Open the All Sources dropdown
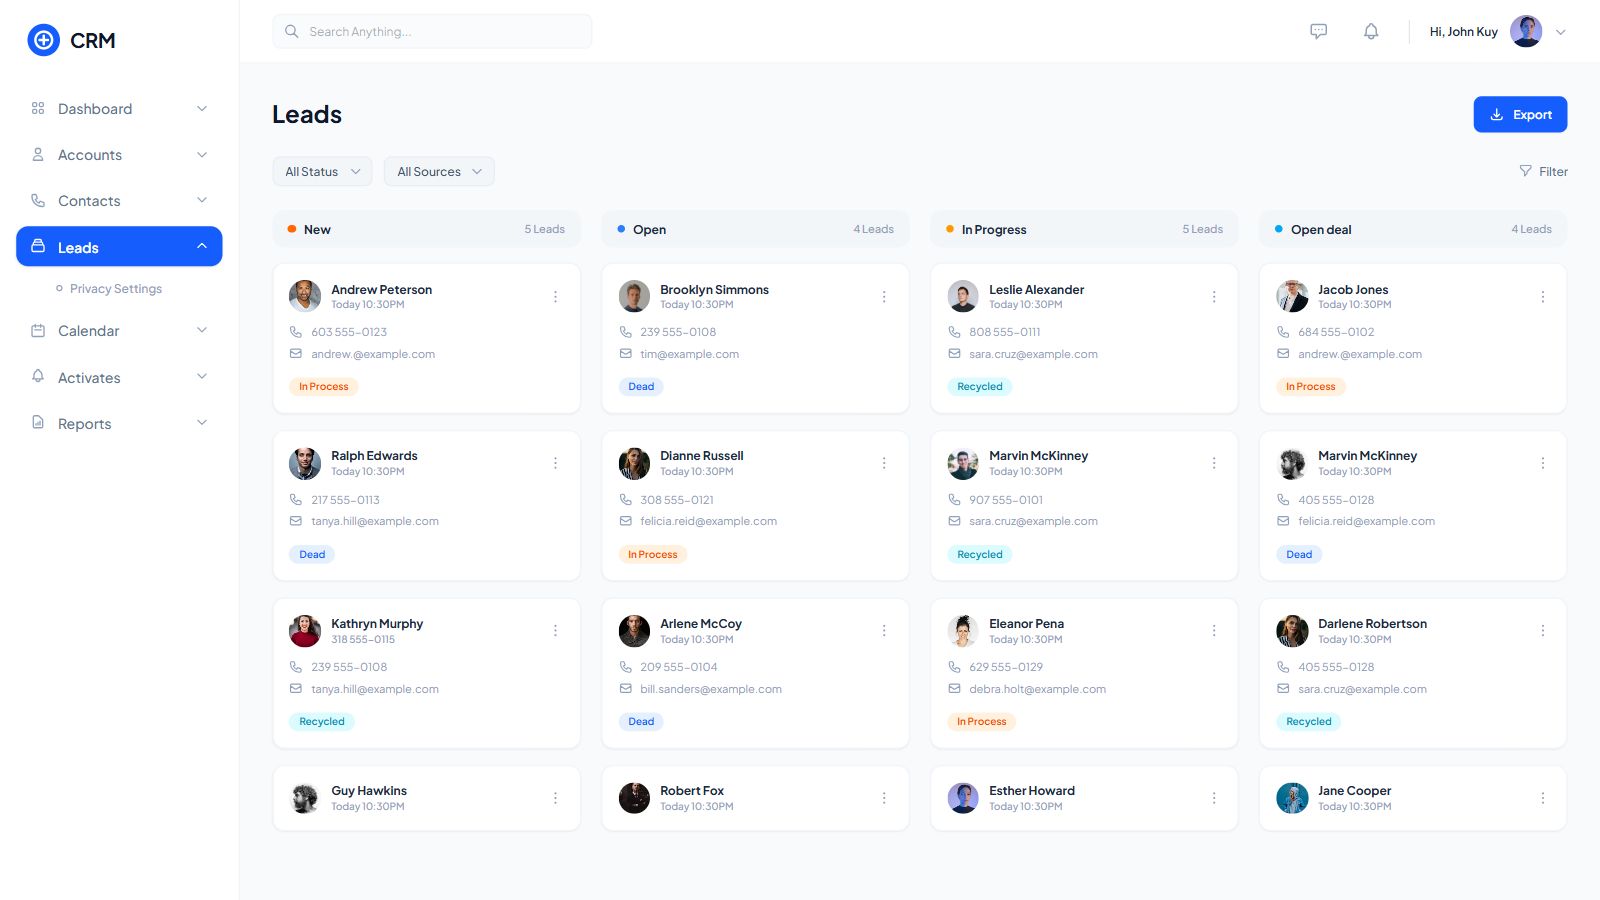The image size is (1600, 900). pyautogui.click(x=439, y=171)
